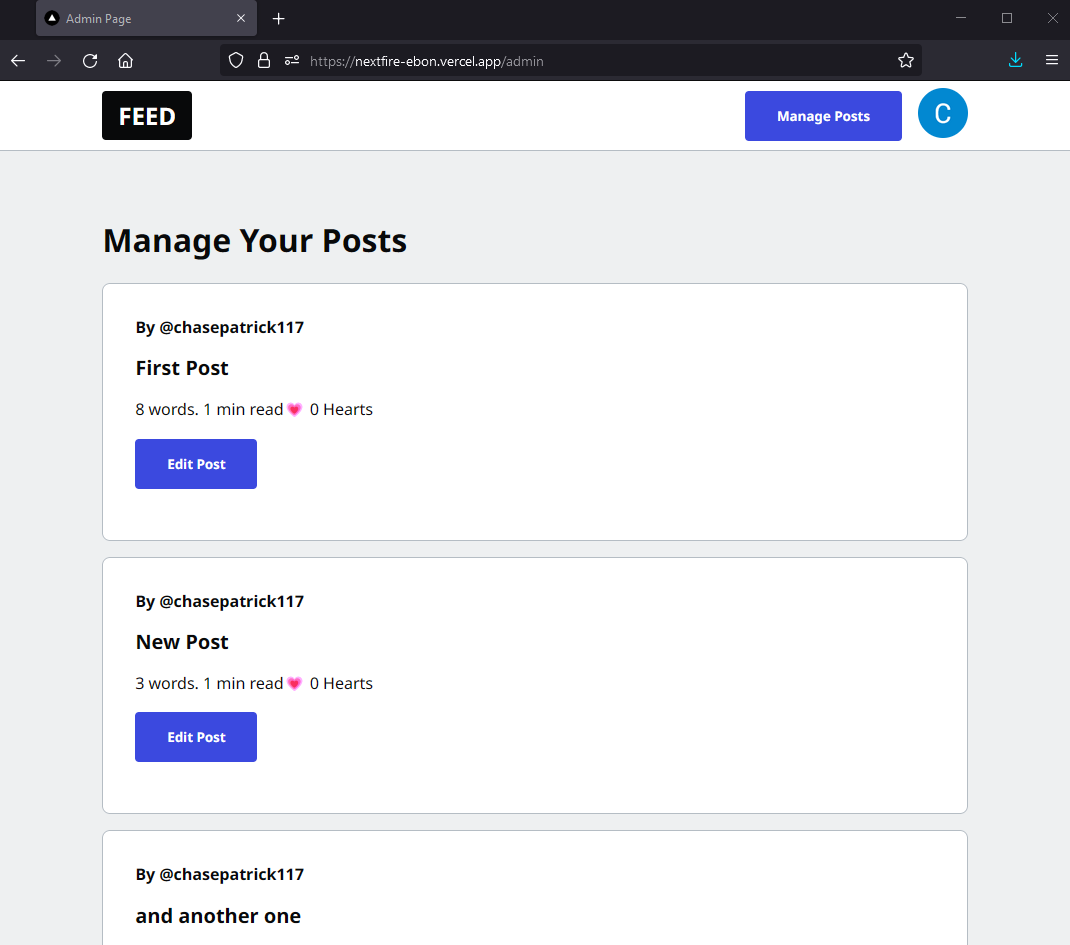Edit the New Post entry
Screen dimensions: 1070x945
point(196,737)
